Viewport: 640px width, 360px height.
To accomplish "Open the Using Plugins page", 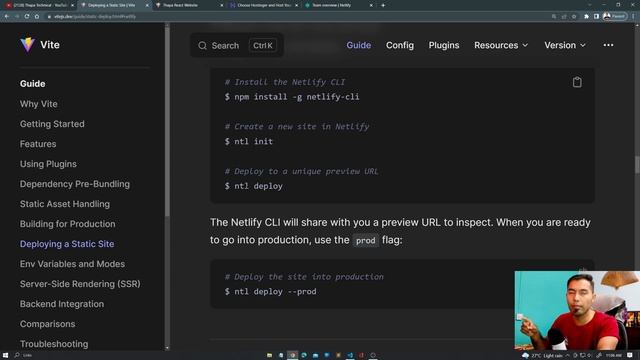I will click(48, 164).
